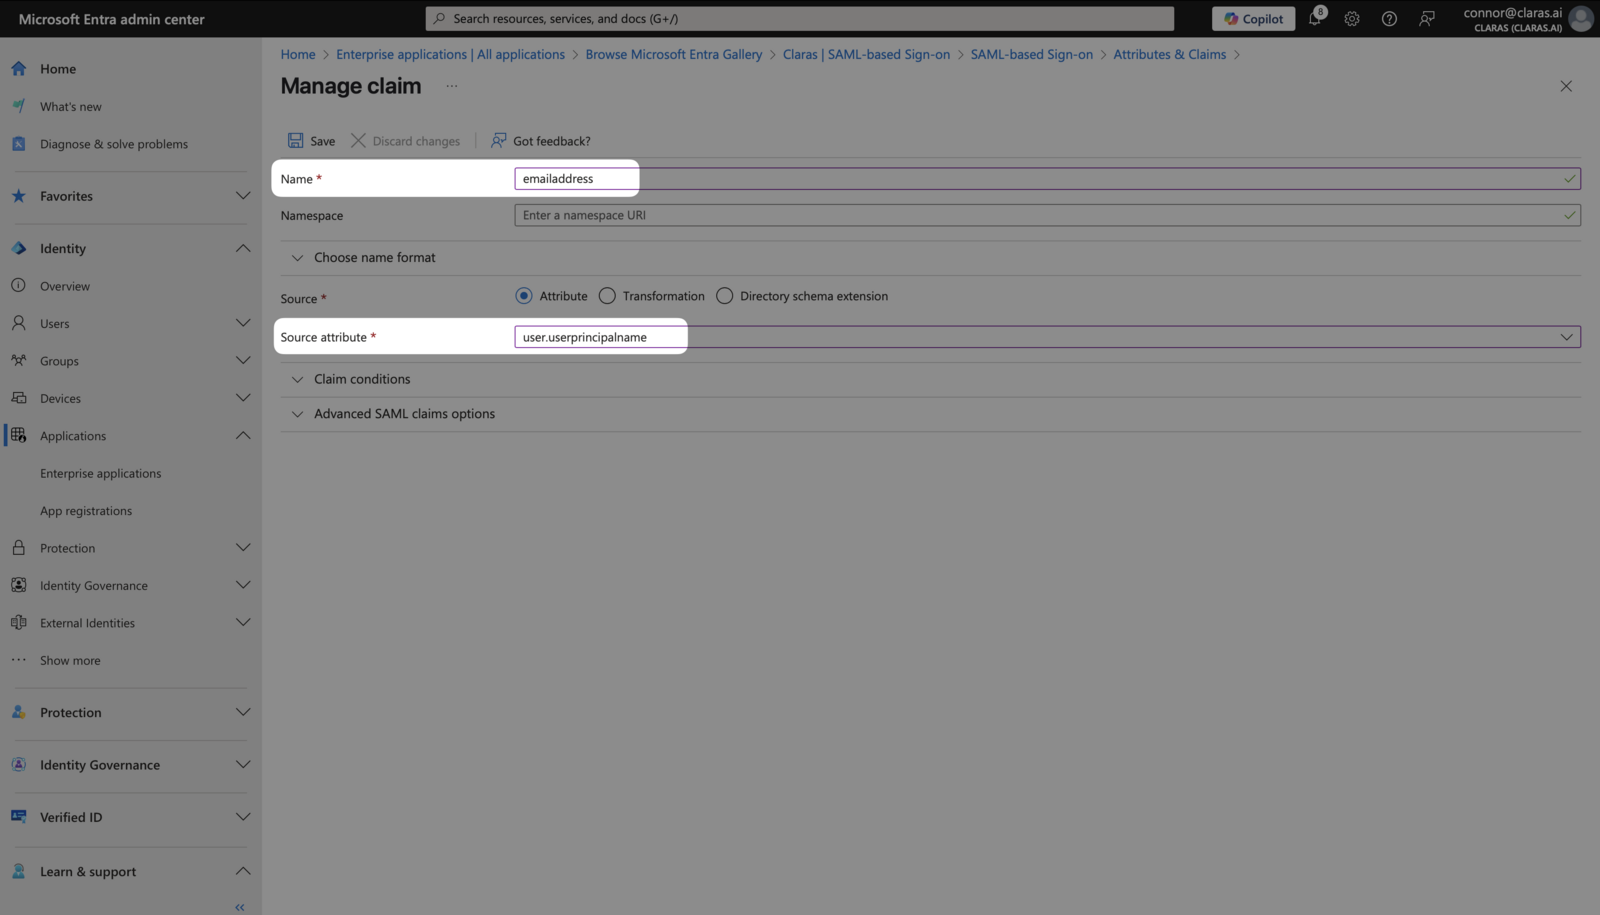Viewport: 1600px width, 915px height.
Task: Click the Name input field with emailaddress
Action: [1047, 179]
